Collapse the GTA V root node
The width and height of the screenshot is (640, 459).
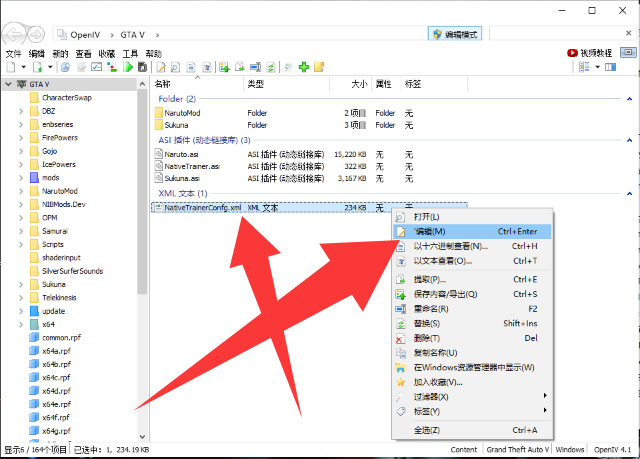click(8, 84)
